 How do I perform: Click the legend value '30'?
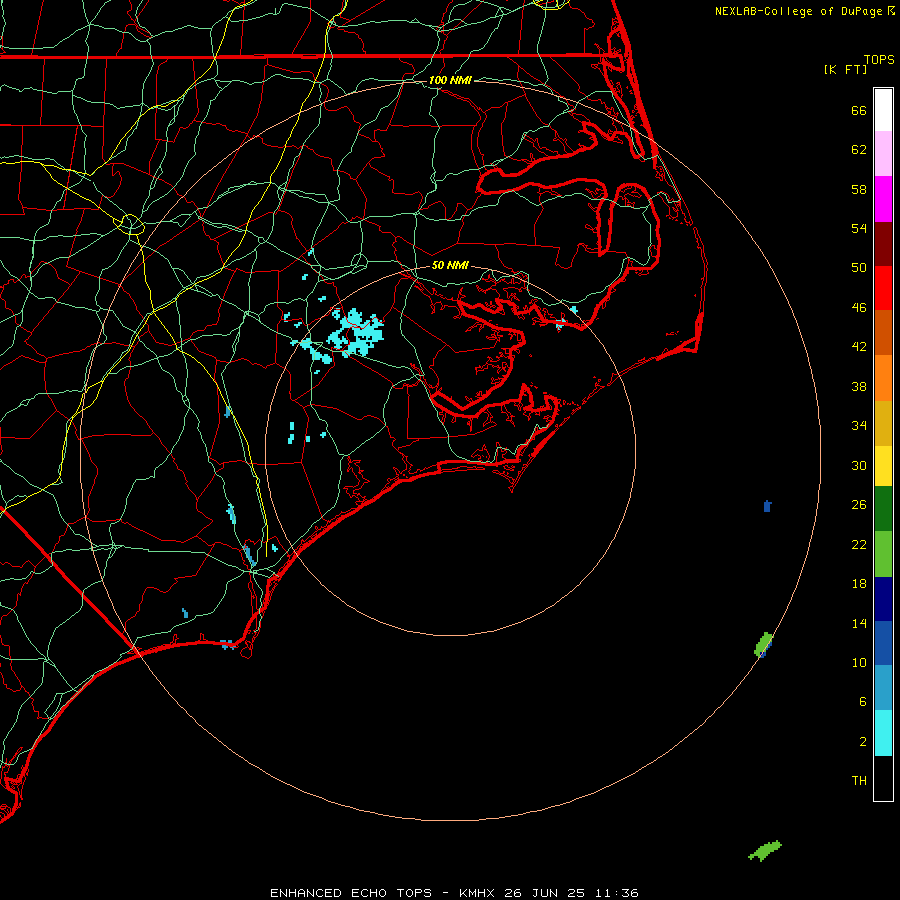[x=859, y=465]
